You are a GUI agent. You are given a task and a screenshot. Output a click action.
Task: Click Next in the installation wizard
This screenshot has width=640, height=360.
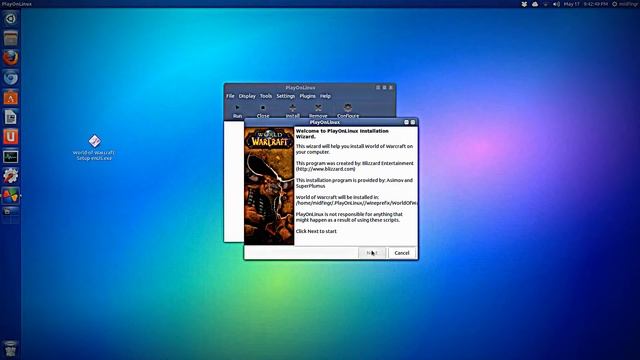[372, 253]
